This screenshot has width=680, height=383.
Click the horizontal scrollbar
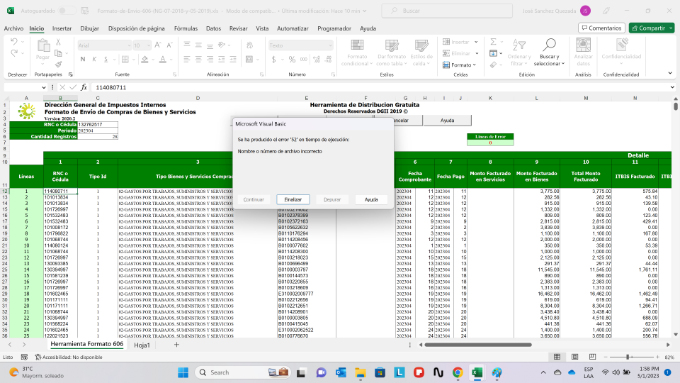(x=478, y=345)
